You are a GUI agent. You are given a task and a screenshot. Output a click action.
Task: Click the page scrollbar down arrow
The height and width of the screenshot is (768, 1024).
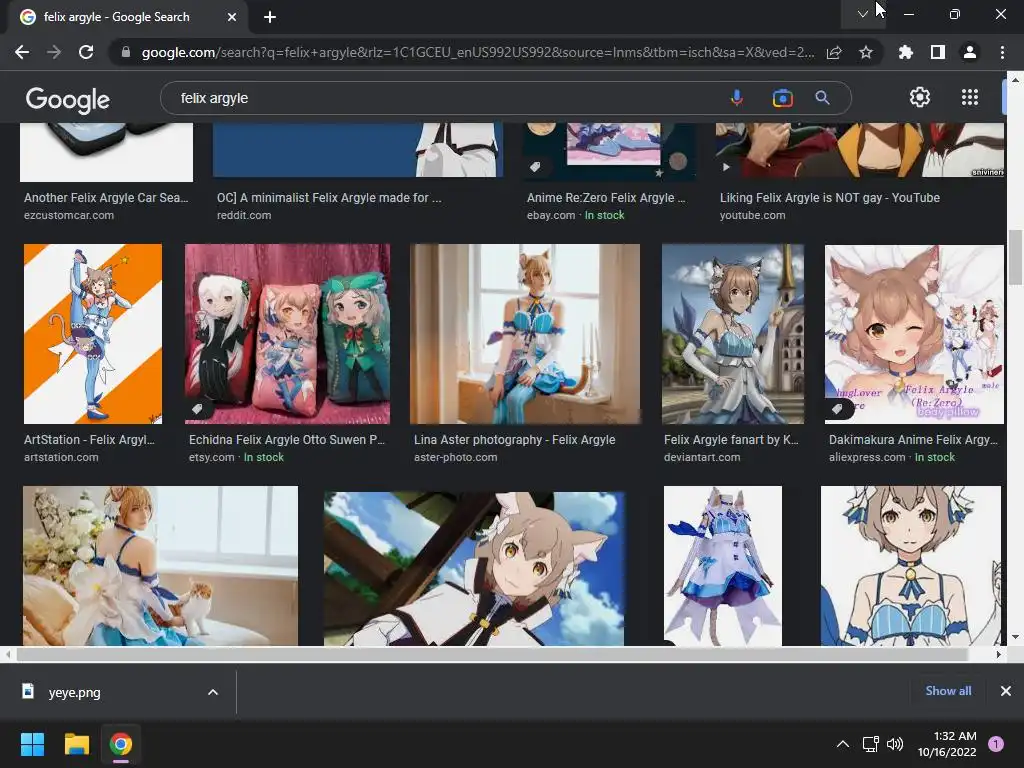(1015, 637)
